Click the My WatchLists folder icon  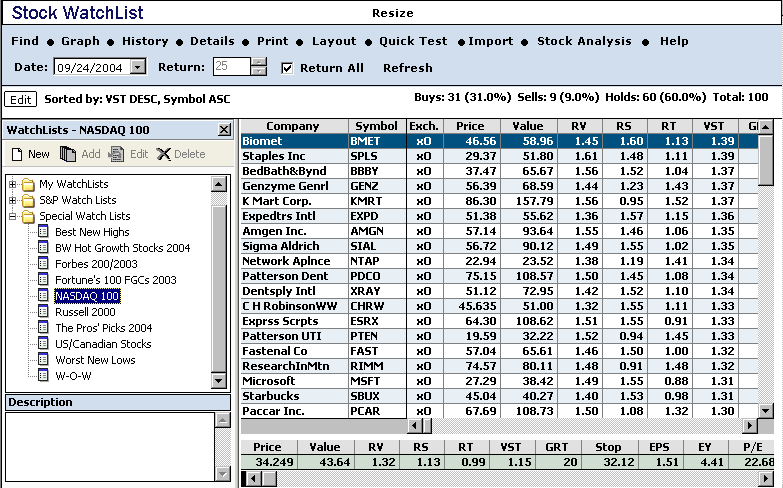click(x=28, y=184)
